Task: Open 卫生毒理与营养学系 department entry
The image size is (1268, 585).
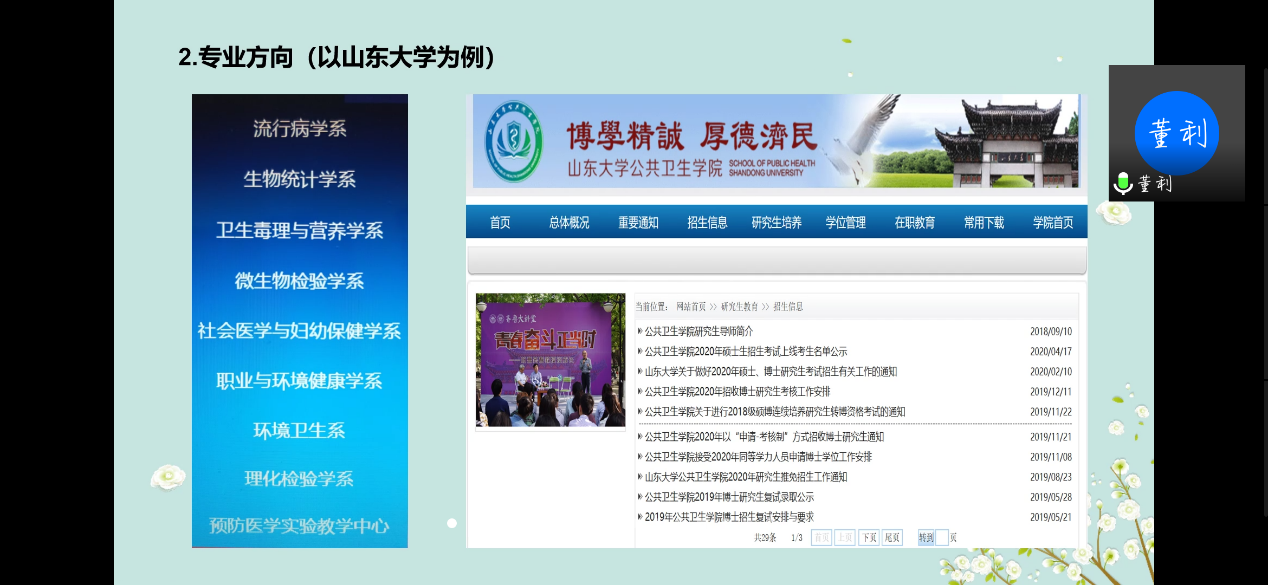Action: (x=300, y=230)
